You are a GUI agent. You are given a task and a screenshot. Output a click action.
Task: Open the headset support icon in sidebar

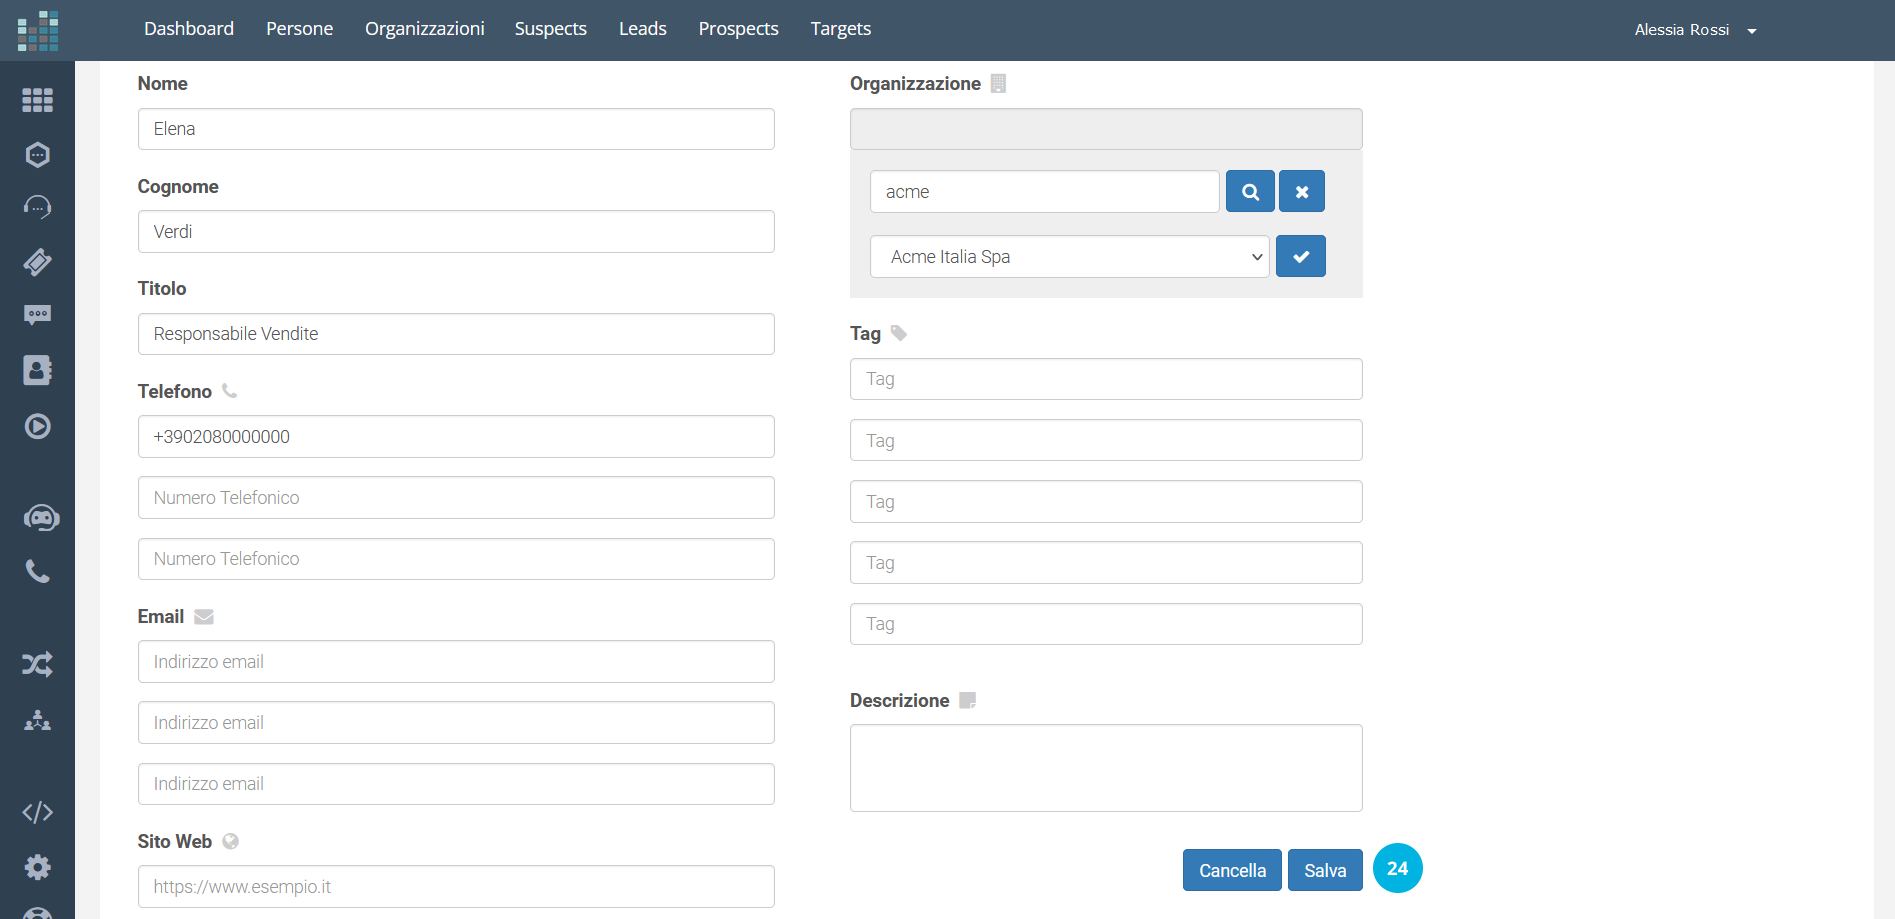click(x=37, y=207)
